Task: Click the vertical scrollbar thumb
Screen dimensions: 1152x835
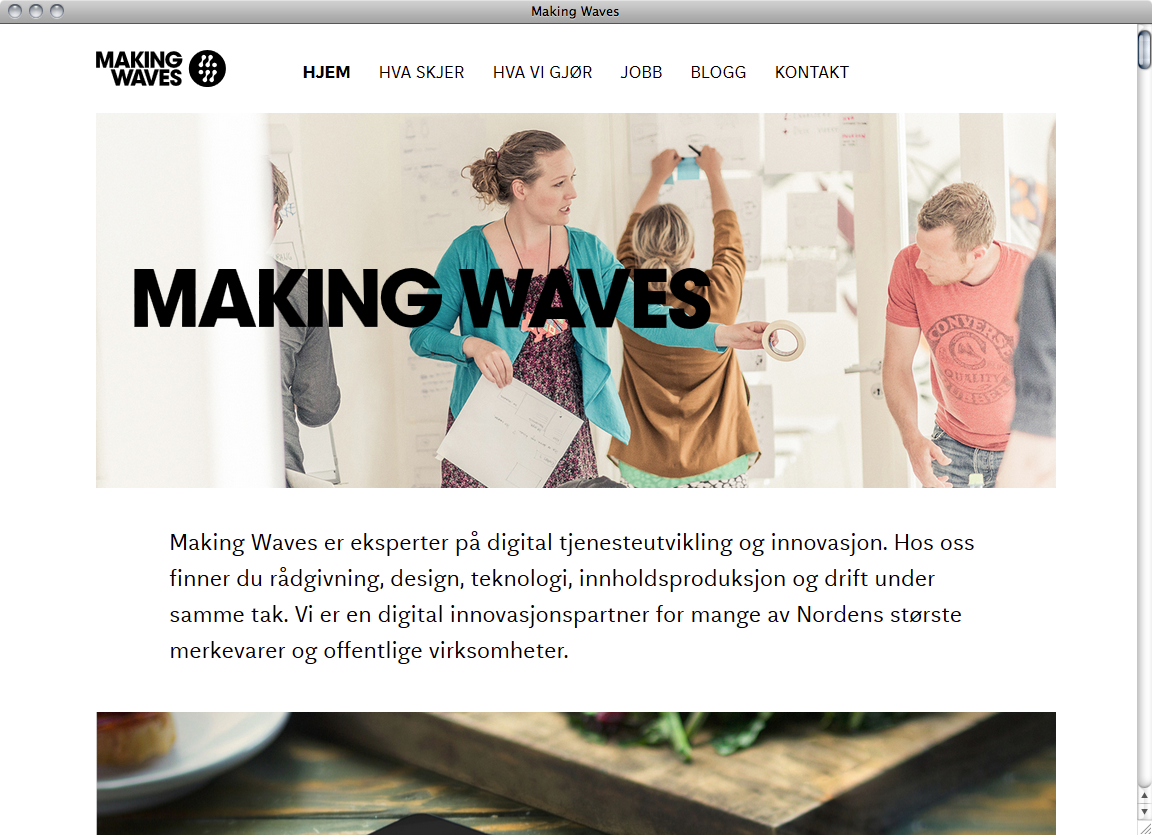Action: [1144, 48]
